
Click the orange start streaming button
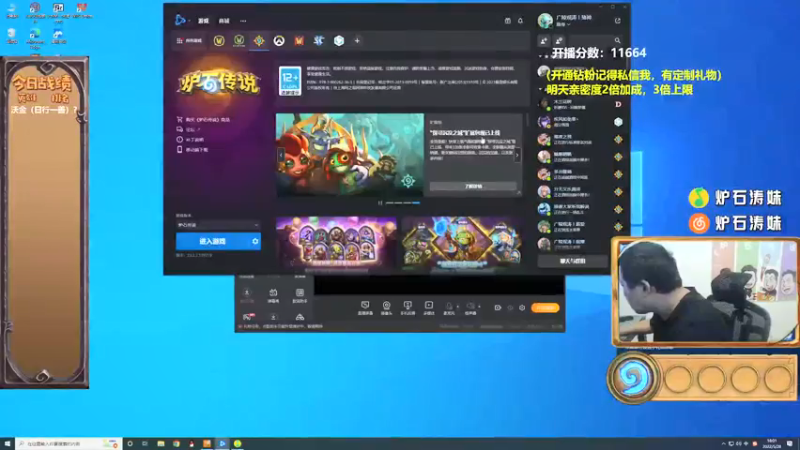[545, 308]
